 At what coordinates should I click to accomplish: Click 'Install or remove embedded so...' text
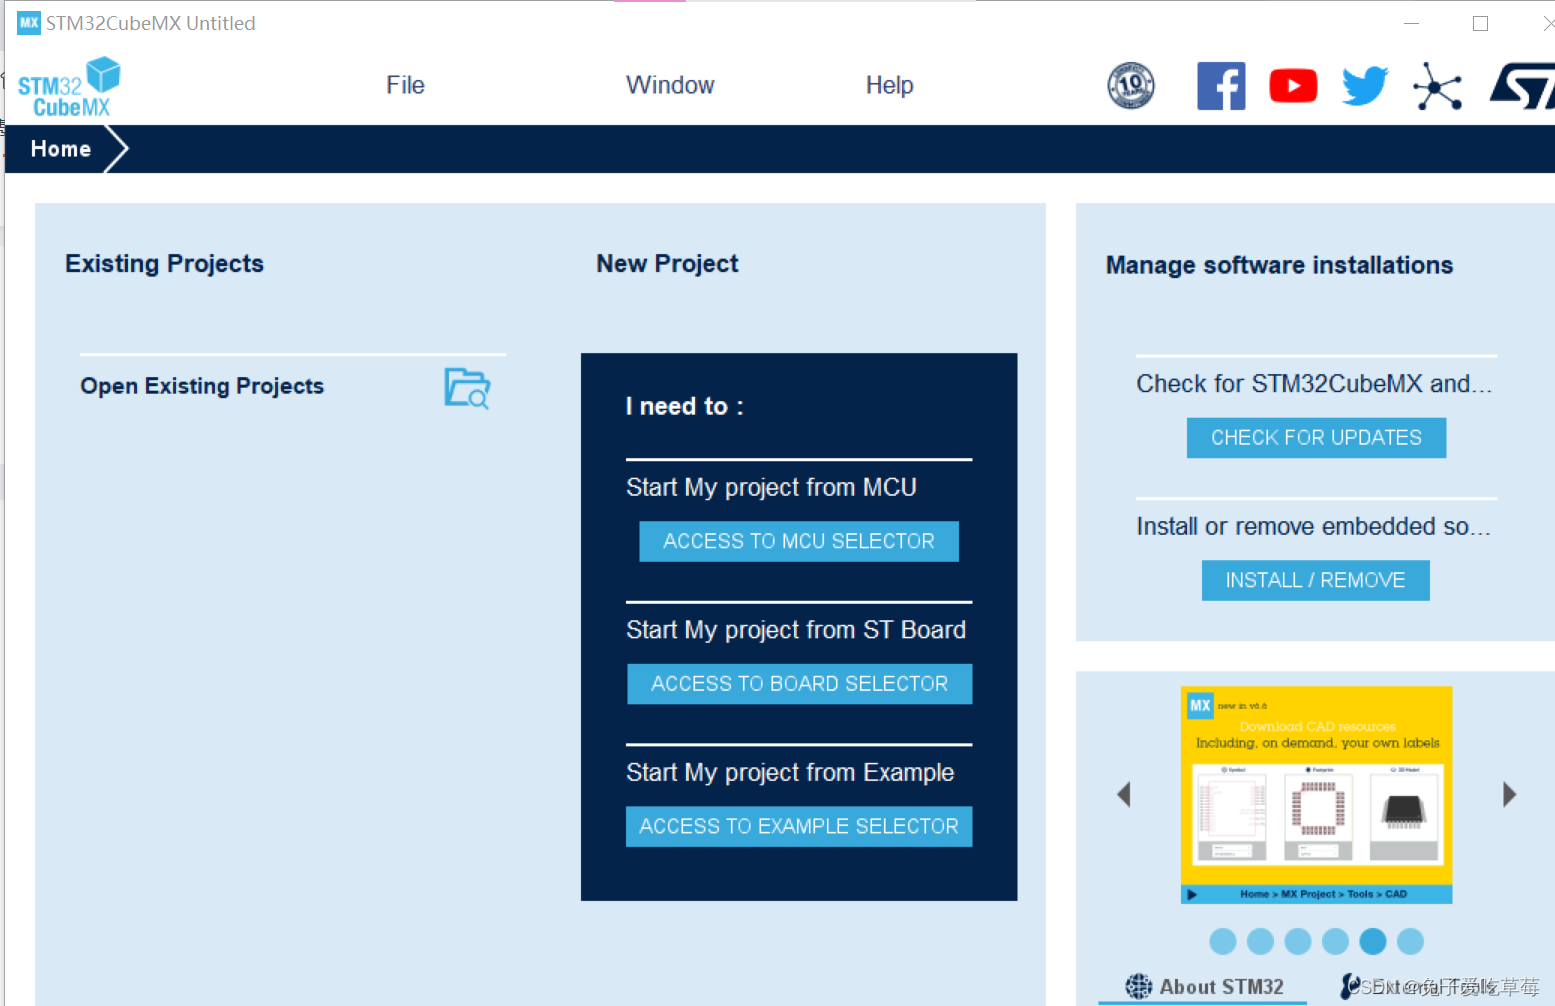click(1314, 527)
